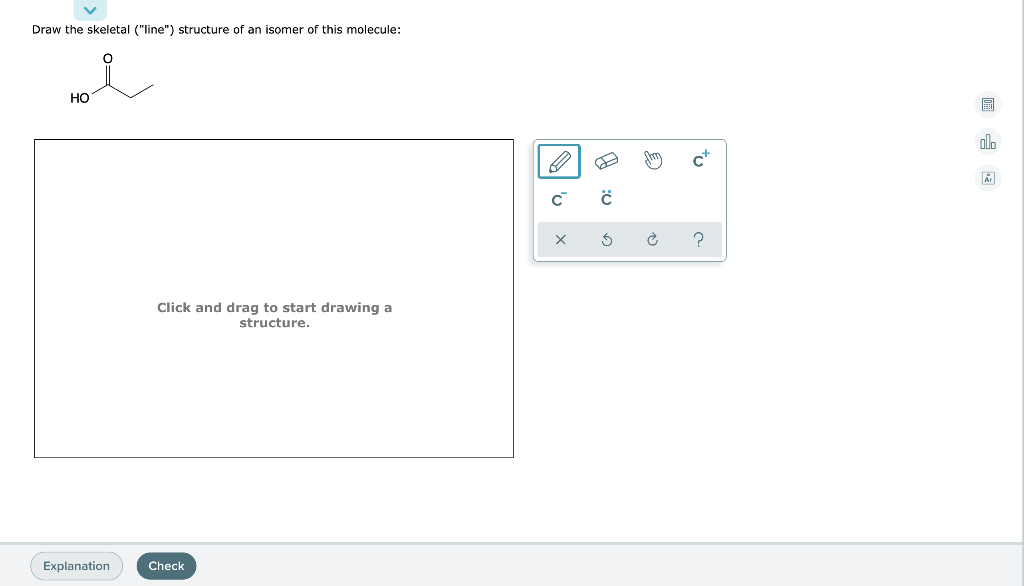Select the C+ positive charge tool
The height and width of the screenshot is (586, 1024).
pos(699,160)
